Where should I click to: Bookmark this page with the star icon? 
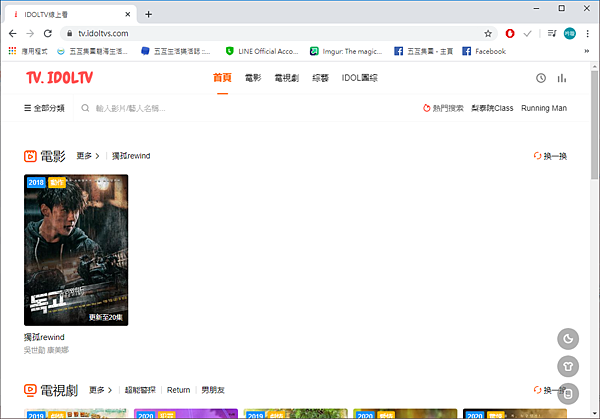[x=488, y=34]
